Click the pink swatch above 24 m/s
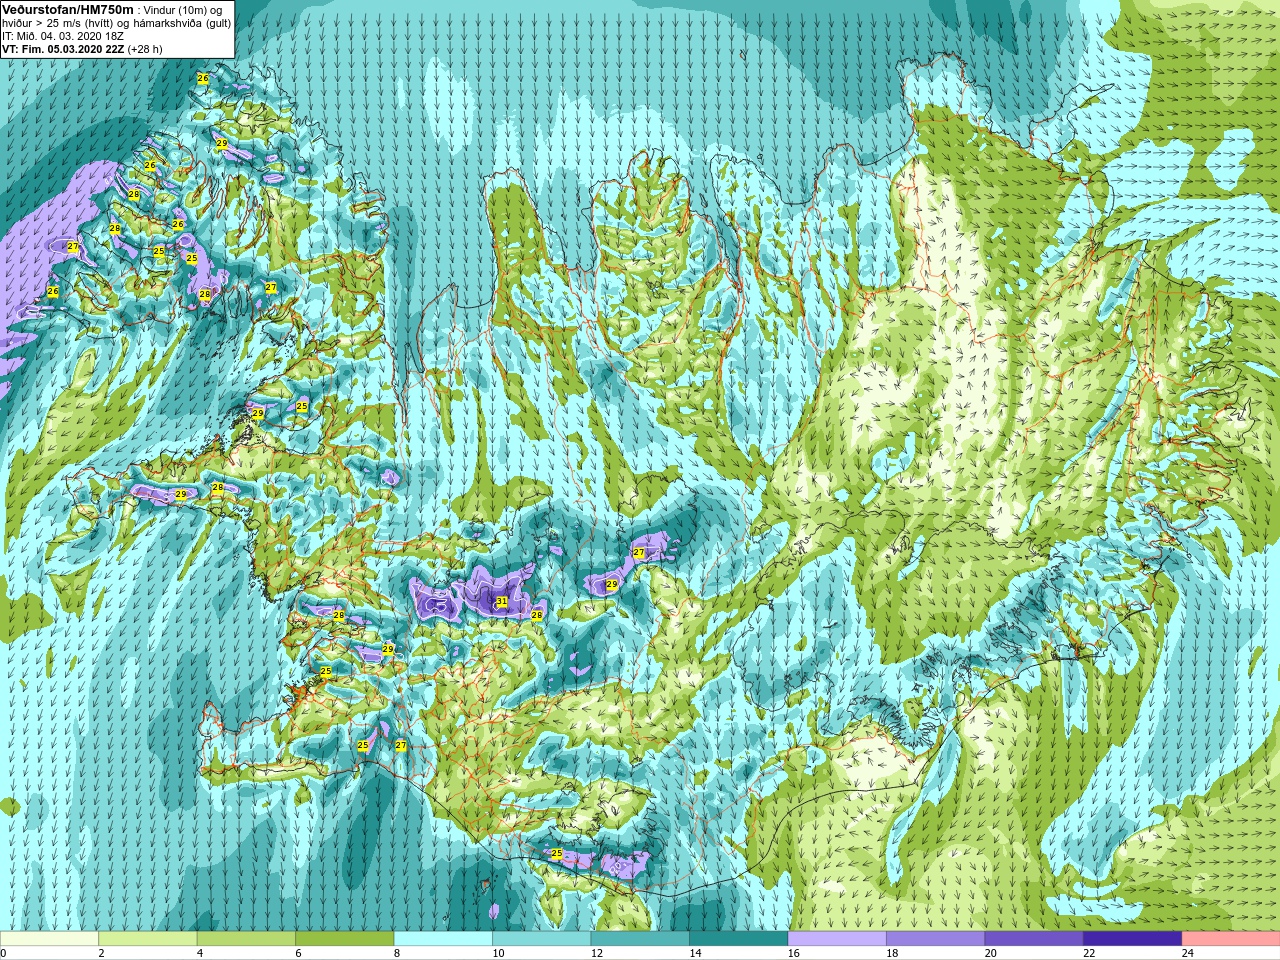 [x=1231, y=939]
